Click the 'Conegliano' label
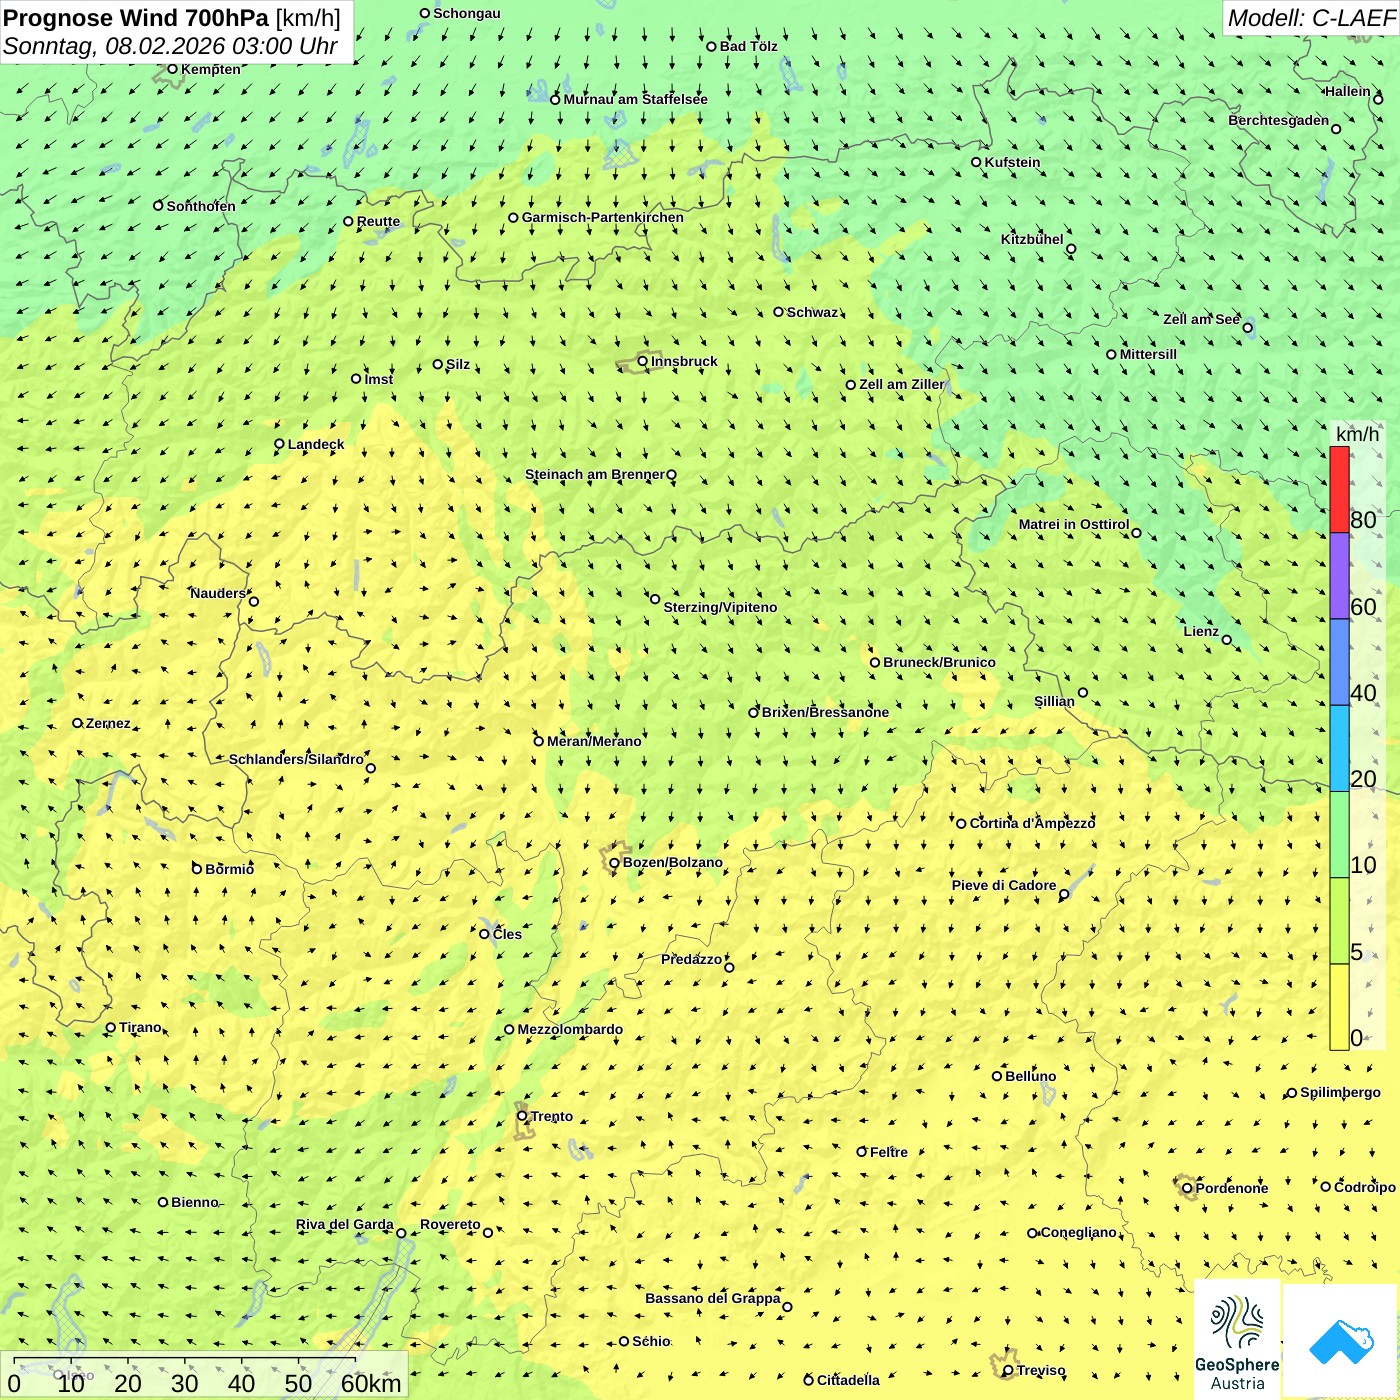The image size is (1400, 1400). (x=1078, y=1232)
